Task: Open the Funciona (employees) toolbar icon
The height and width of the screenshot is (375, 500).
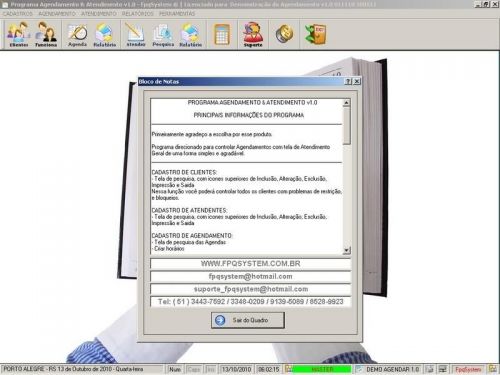Action: coord(46,34)
